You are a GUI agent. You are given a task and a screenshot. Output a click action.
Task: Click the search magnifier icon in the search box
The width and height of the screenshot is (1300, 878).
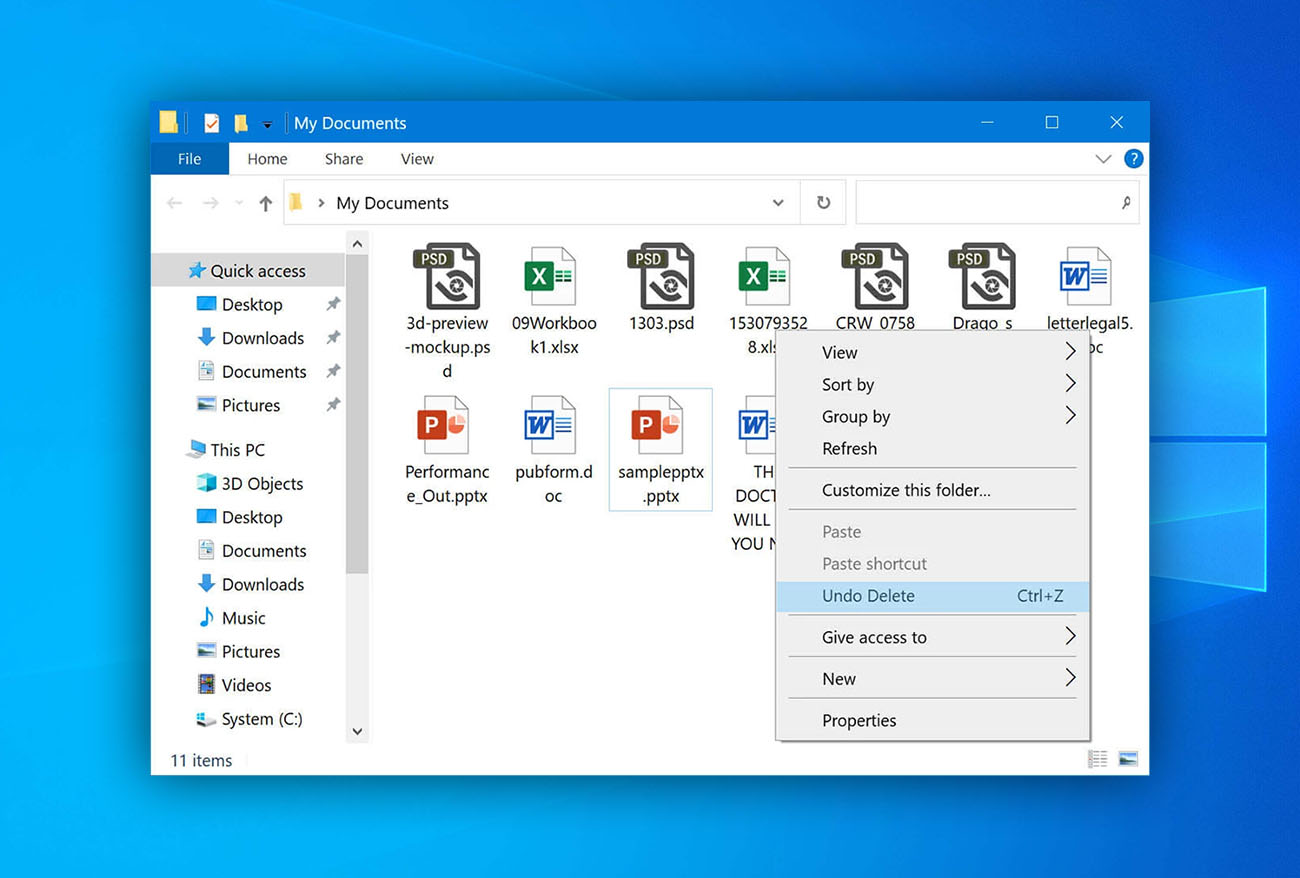(x=1127, y=202)
